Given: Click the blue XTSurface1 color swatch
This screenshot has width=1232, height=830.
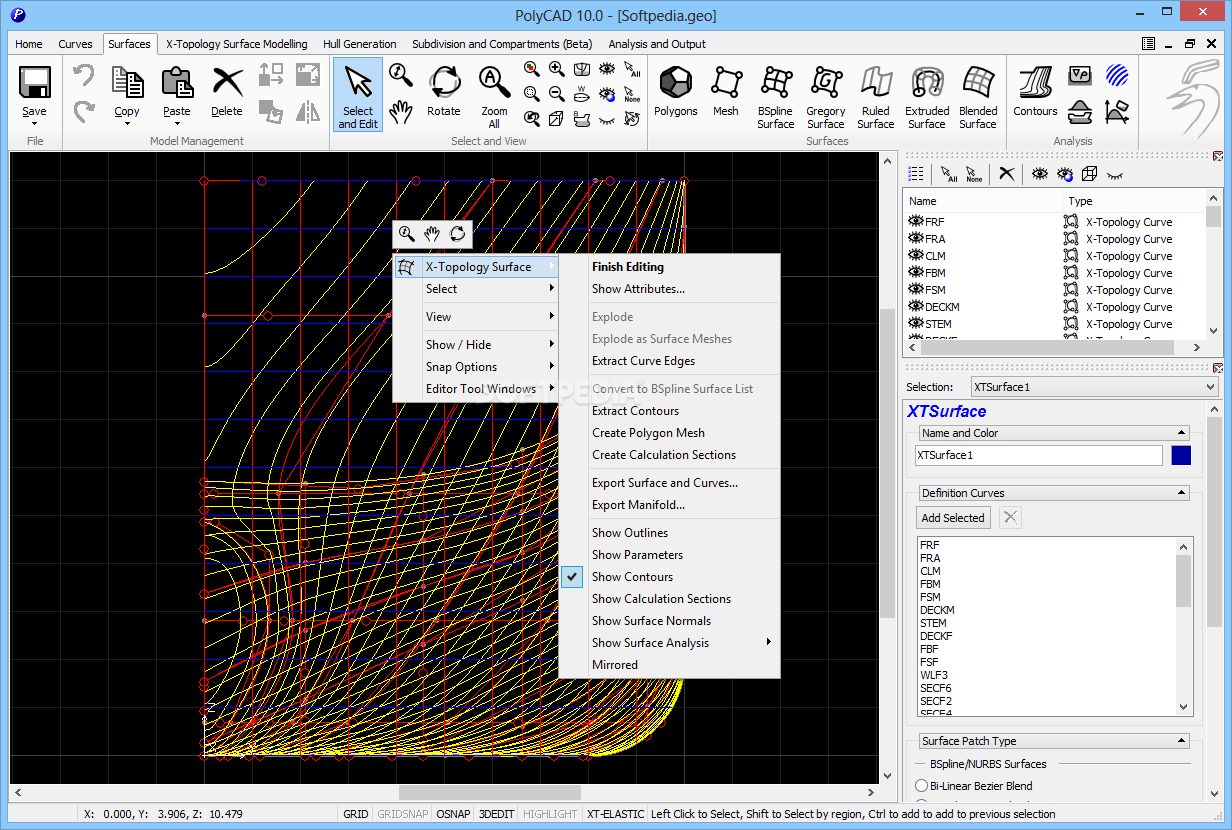Looking at the screenshot, I should click(1181, 455).
